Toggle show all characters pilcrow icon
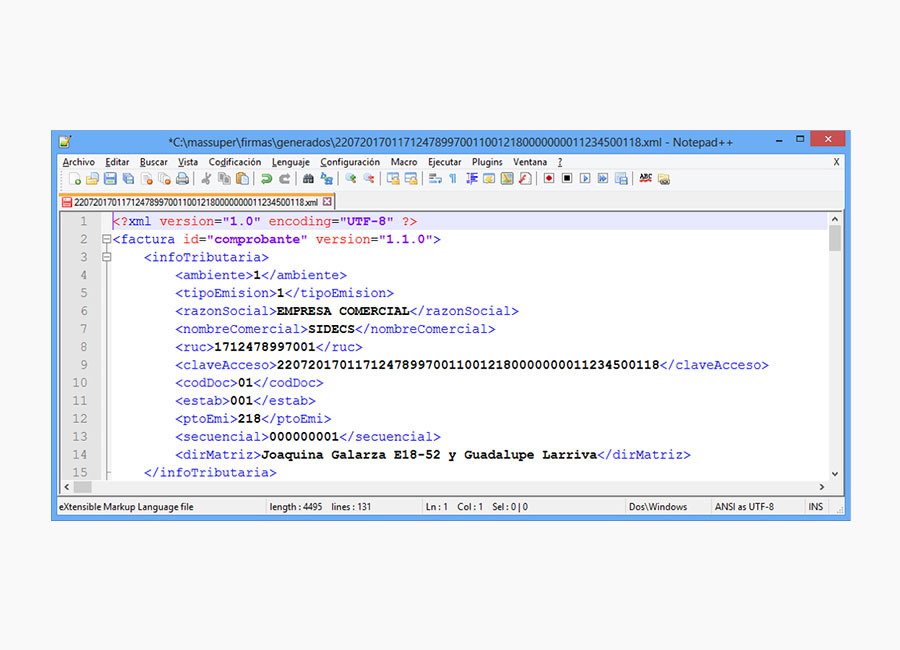Image resolution: width=900 pixels, height=650 pixels. click(453, 179)
